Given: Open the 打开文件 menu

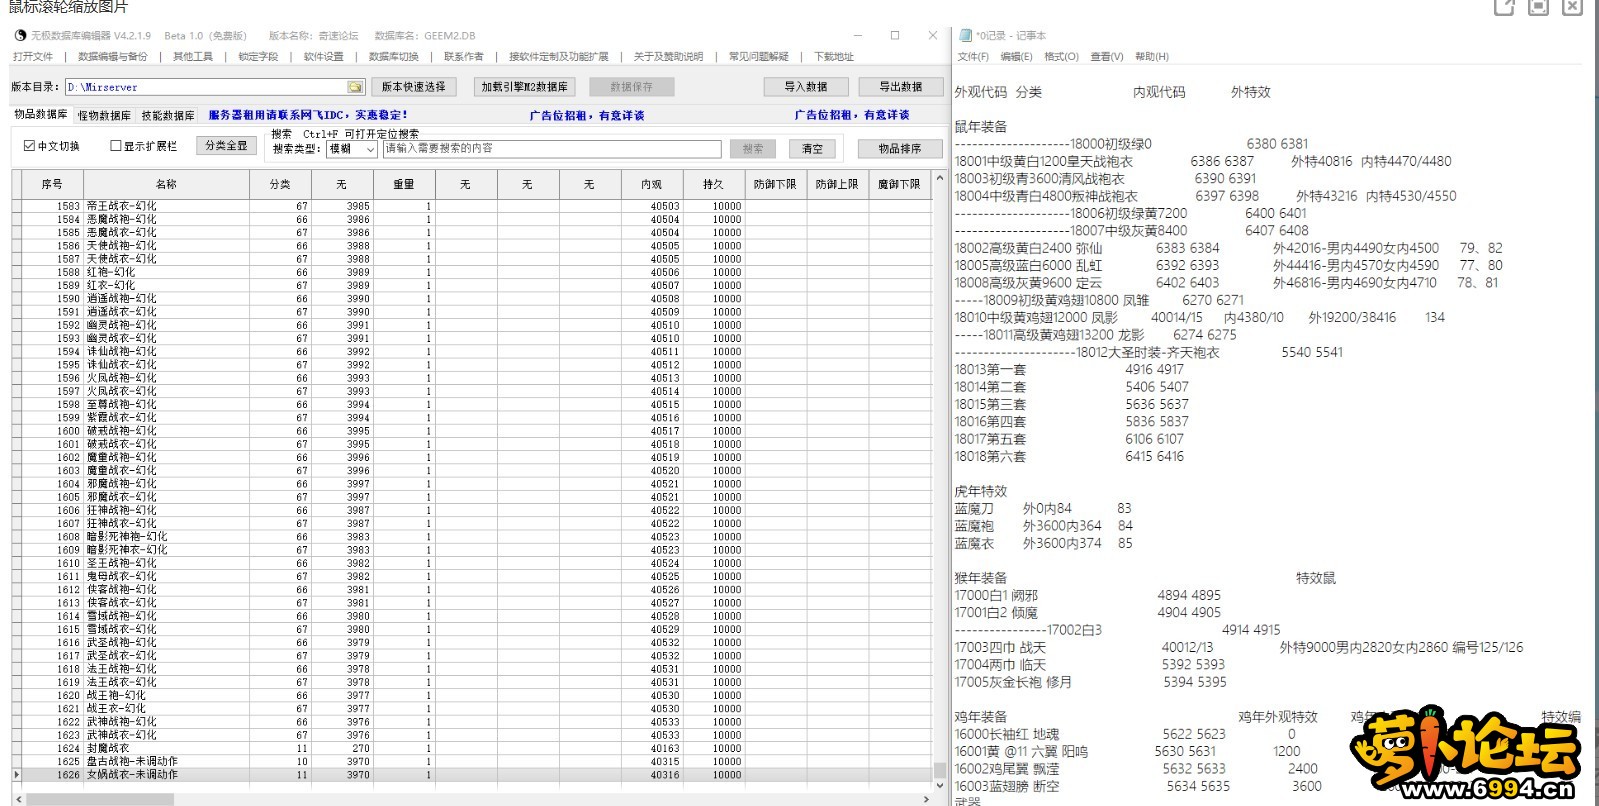Looking at the screenshot, I should pos(33,57).
